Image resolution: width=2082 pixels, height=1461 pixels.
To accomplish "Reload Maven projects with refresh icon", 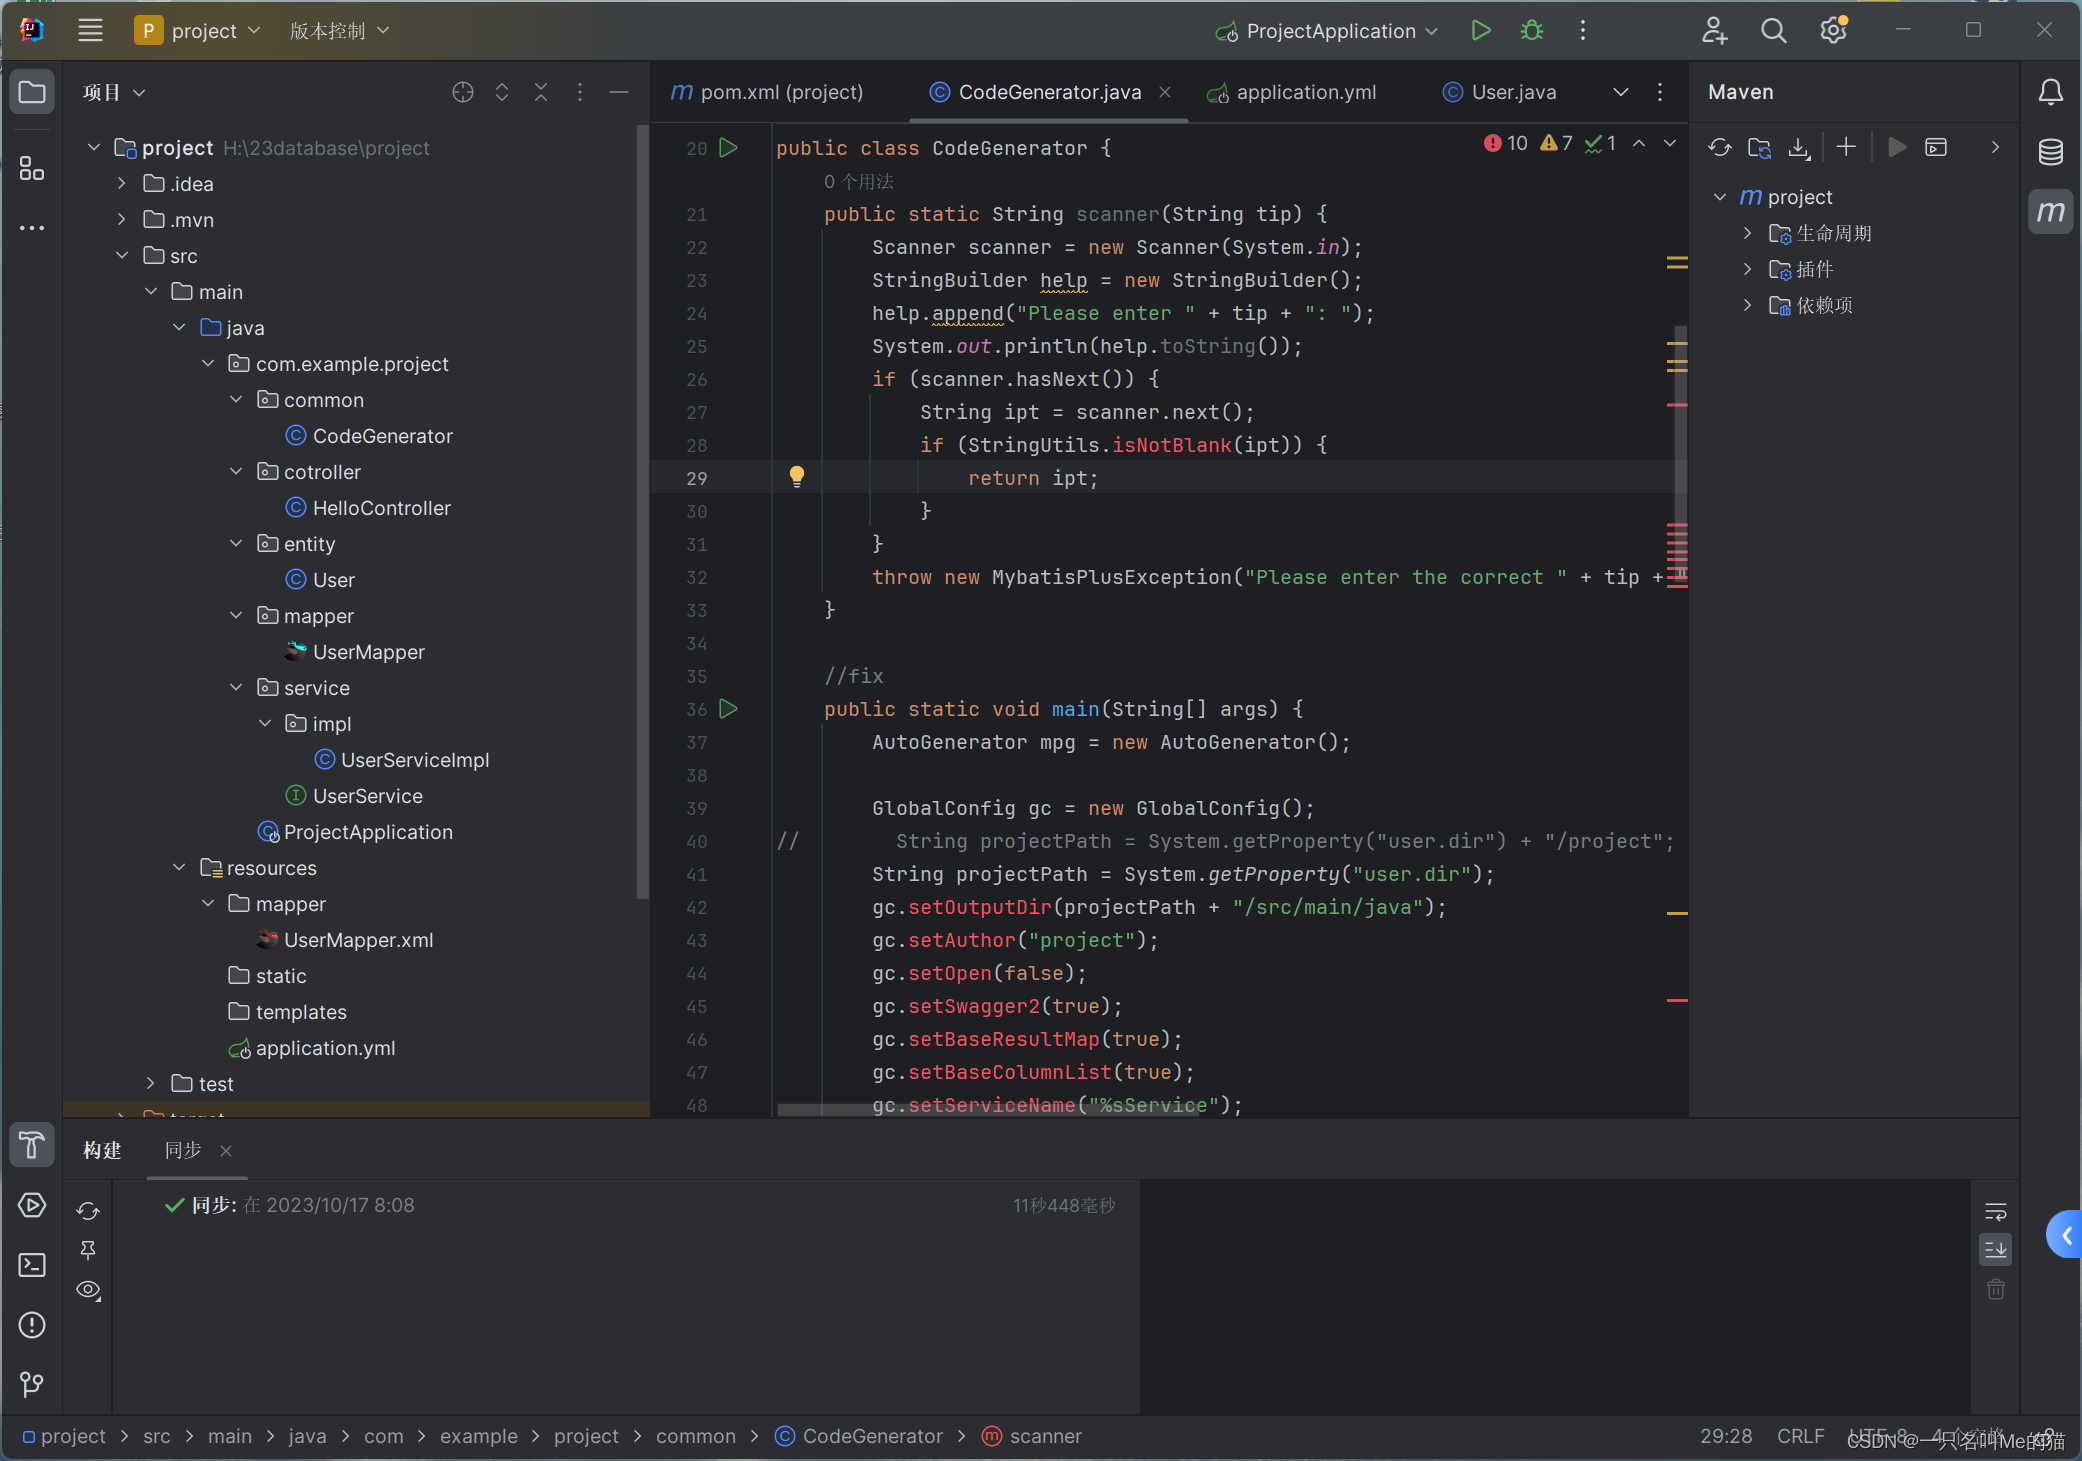I will (x=1719, y=148).
